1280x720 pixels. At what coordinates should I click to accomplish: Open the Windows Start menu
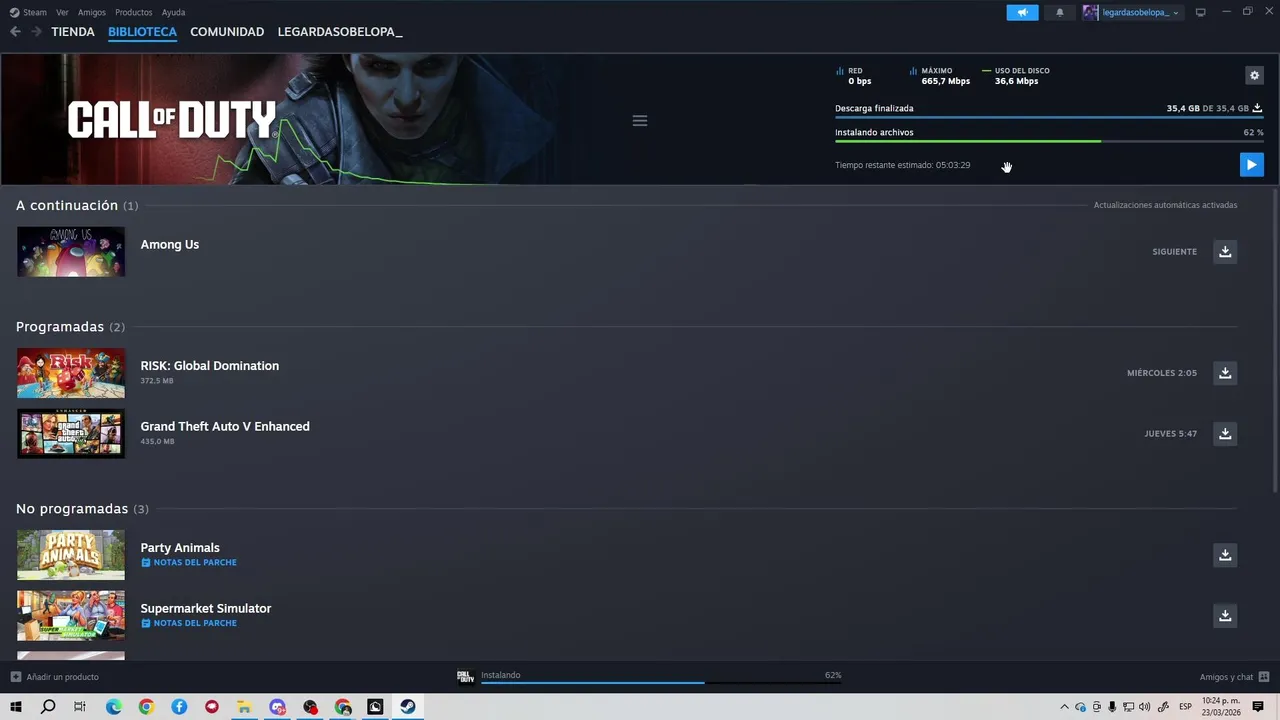(x=16, y=707)
